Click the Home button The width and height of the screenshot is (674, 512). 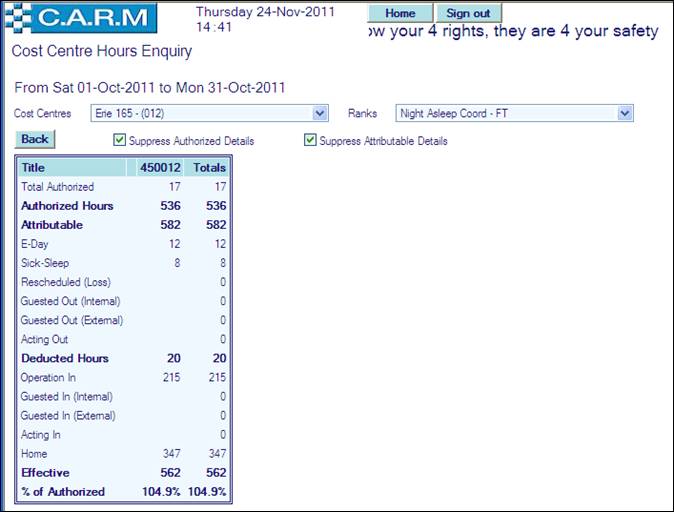pyautogui.click(x=400, y=13)
